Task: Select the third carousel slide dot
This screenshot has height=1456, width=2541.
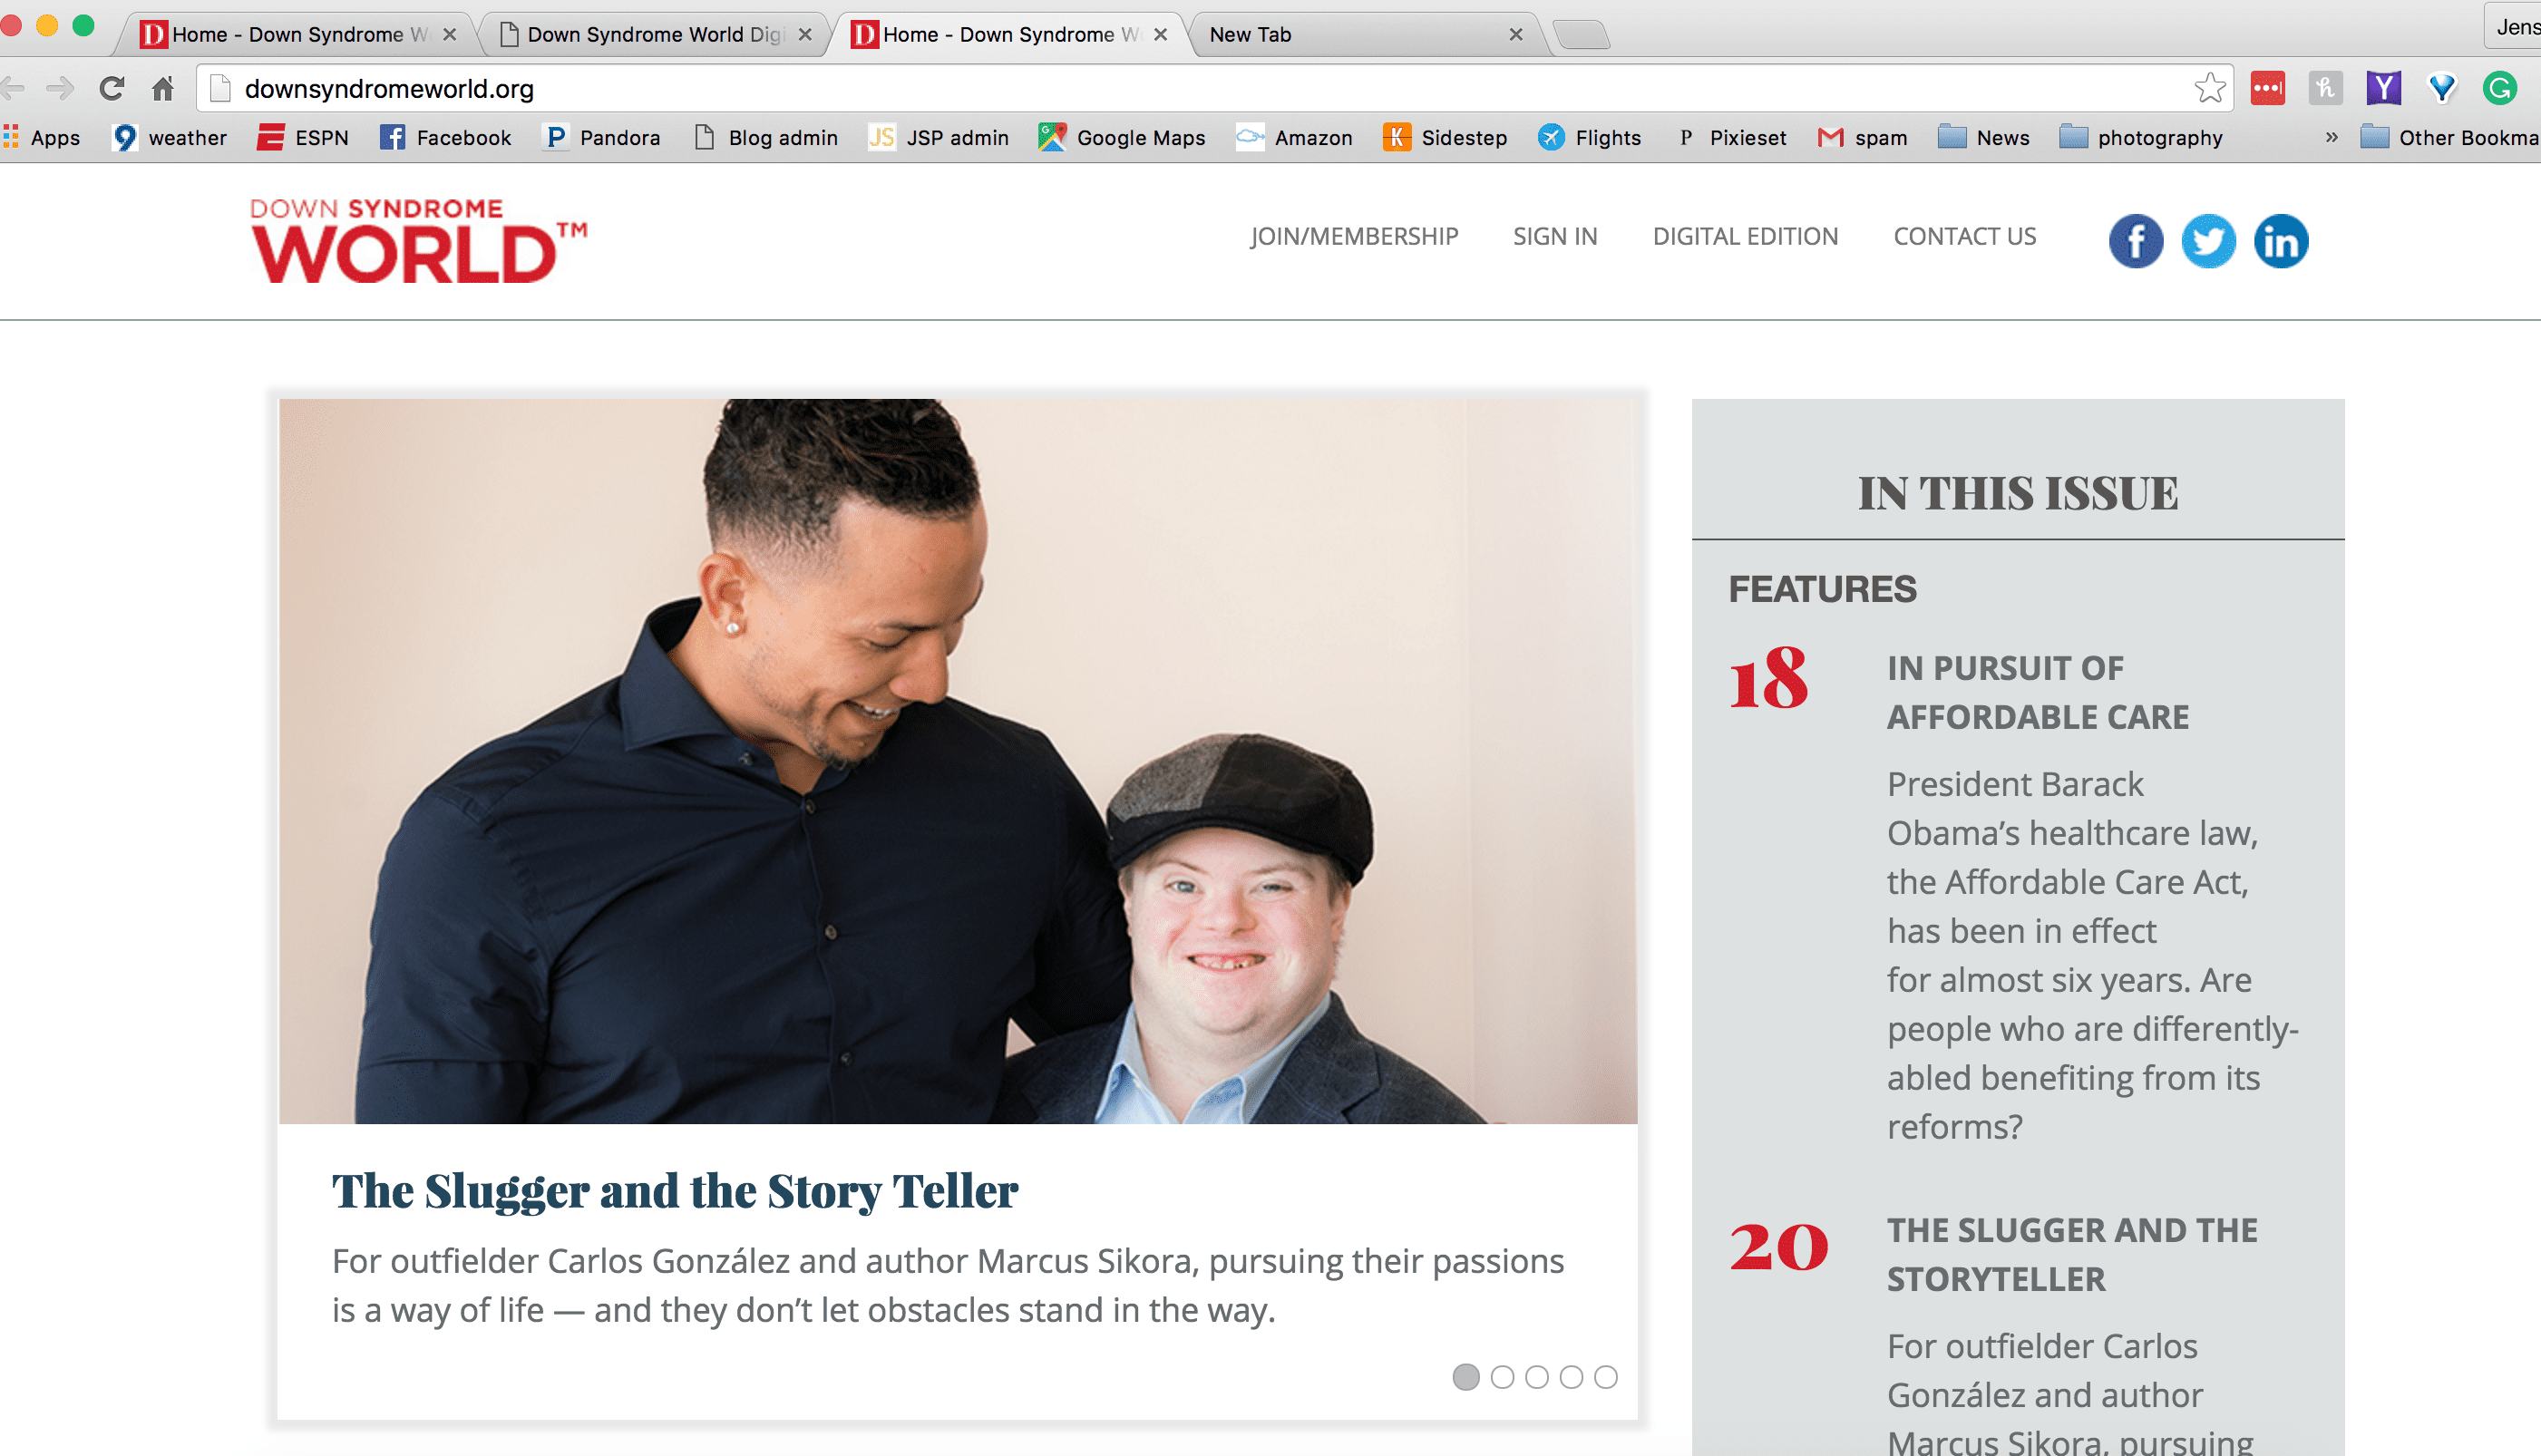Action: pos(1536,1377)
